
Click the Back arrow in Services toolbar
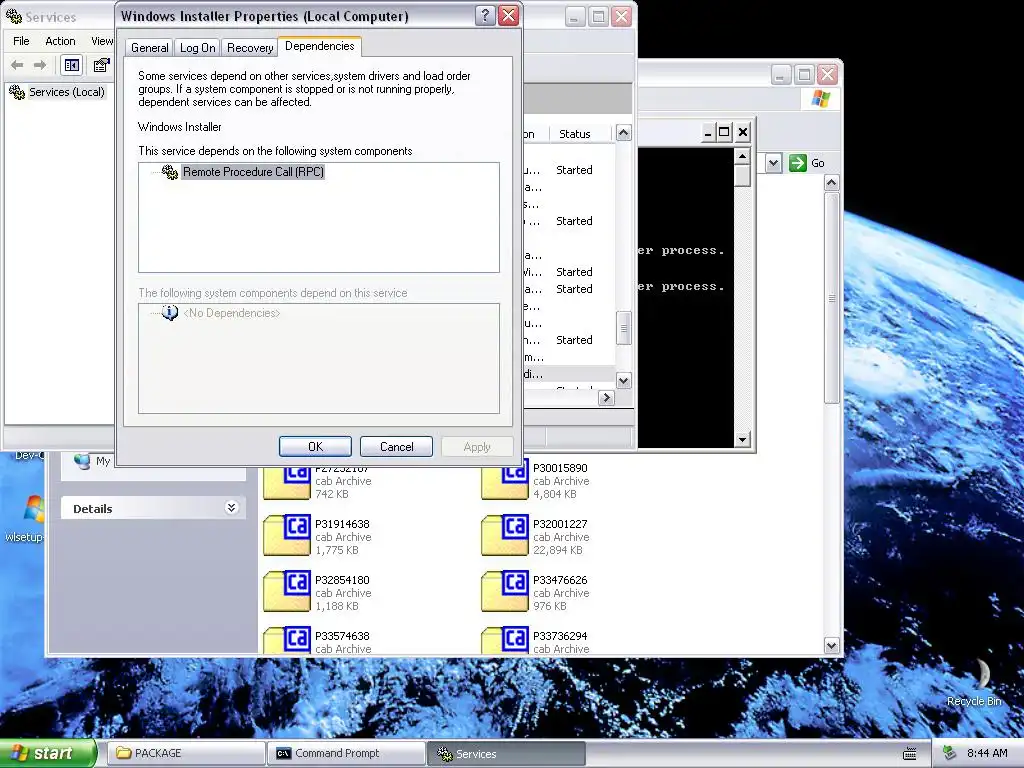(18, 65)
